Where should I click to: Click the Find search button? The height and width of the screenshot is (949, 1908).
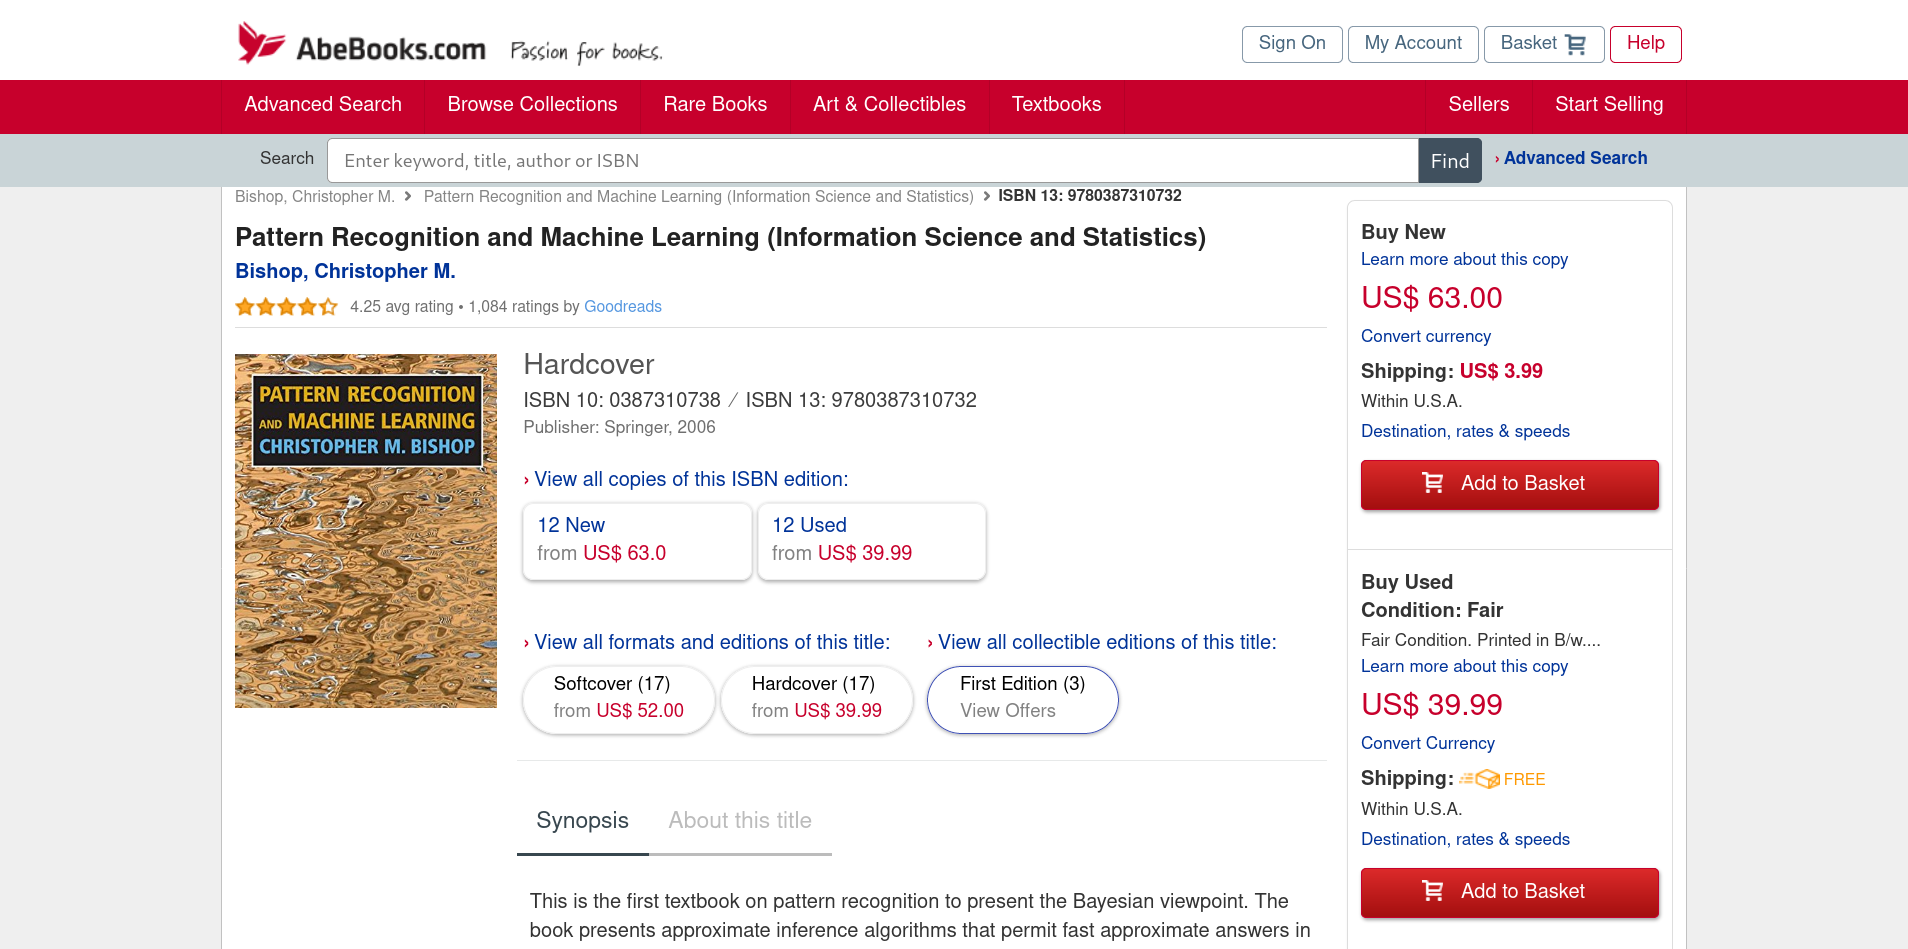click(1450, 161)
